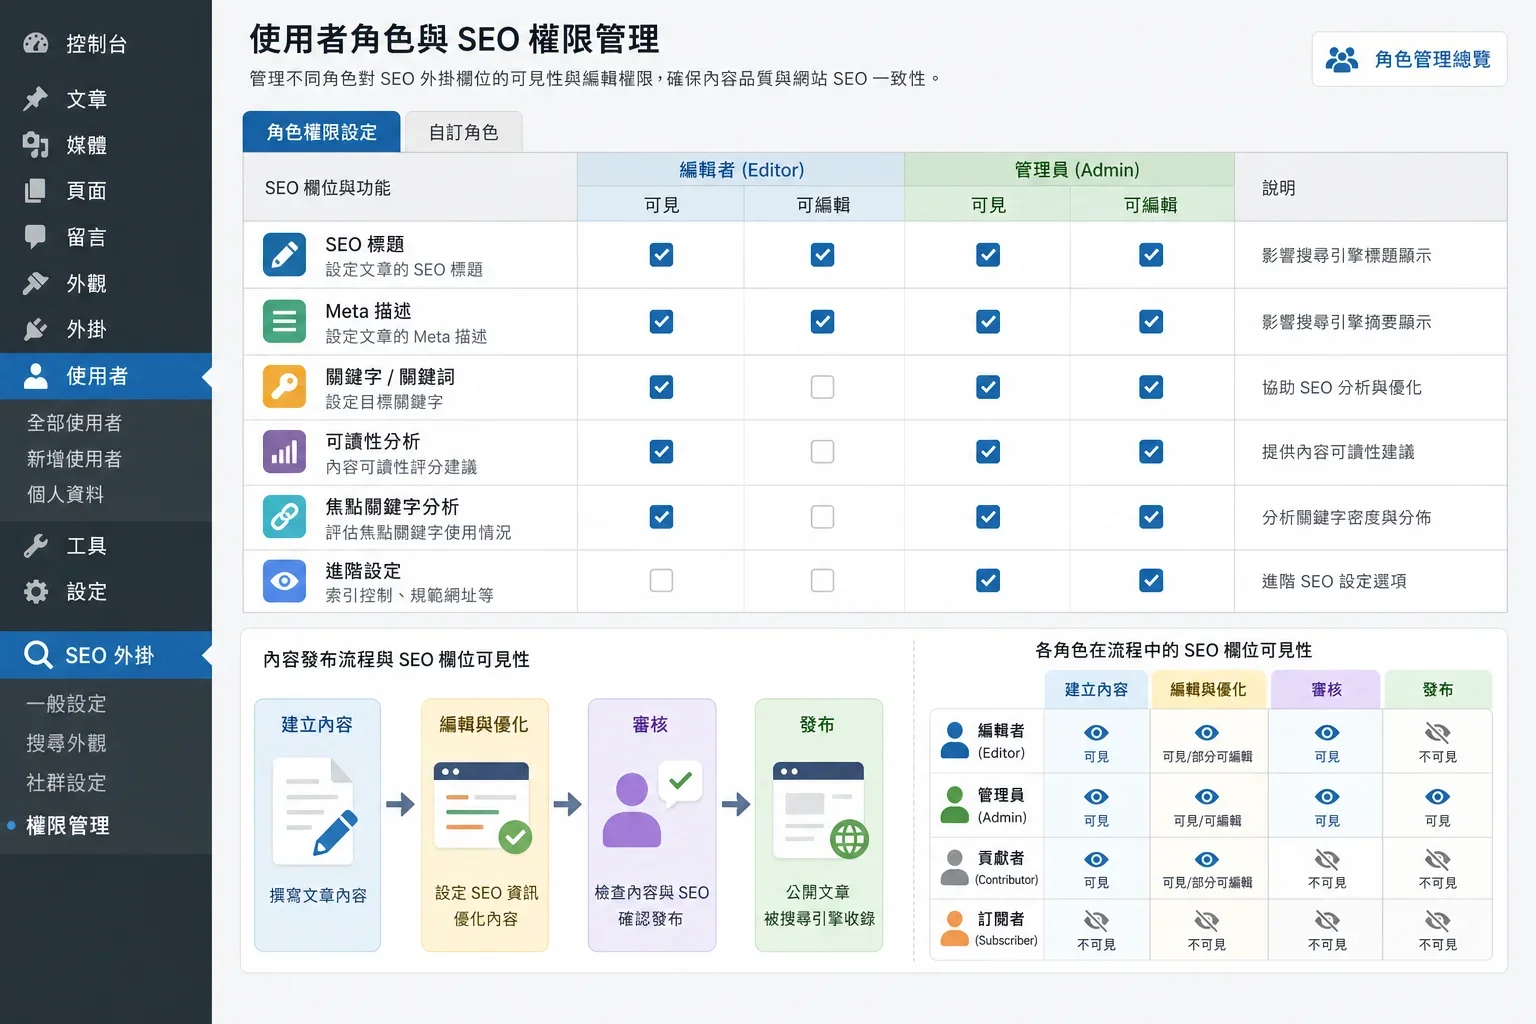Enable Editor 可編輯 for 關鍵字 / 關鍵詞
This screenshot has width=1536, height=1024.
tap(822, 387)
